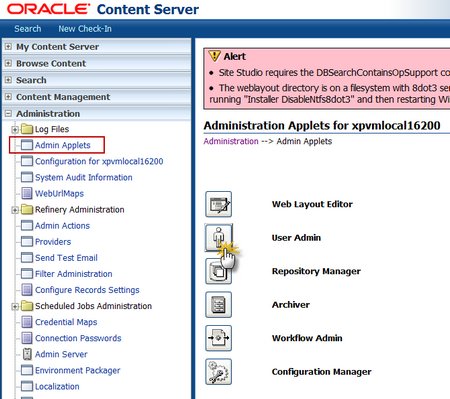Image resolution: width=450 pixels, height=399 pixels.
Task: Click the WebUrlMaps page icon
Action: point(27,193)
